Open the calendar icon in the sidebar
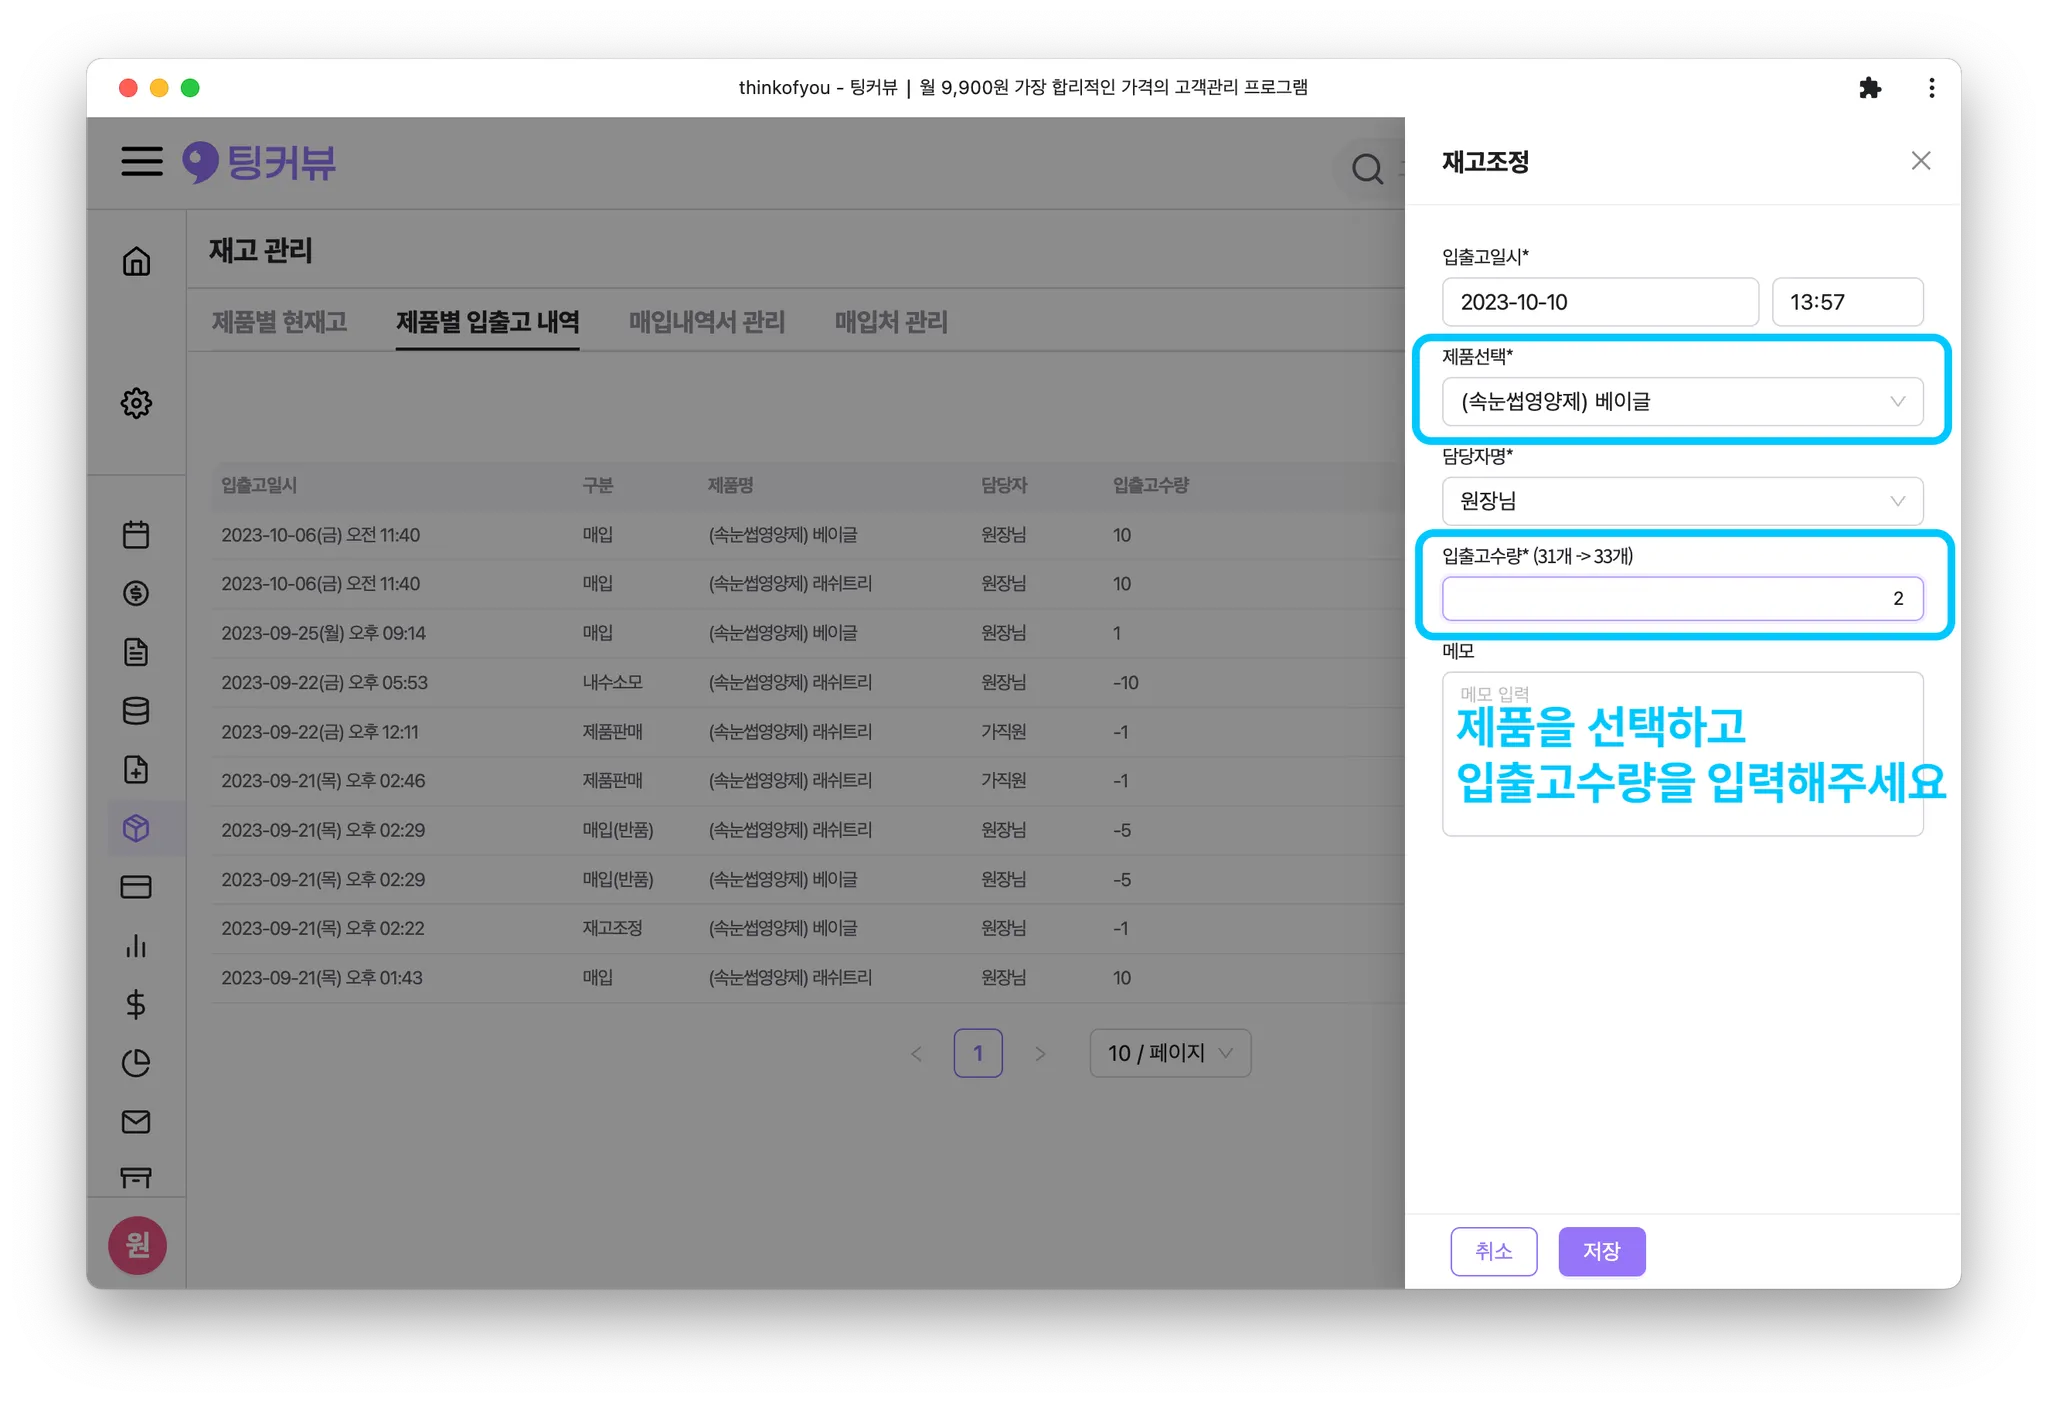 click(136, 534)
